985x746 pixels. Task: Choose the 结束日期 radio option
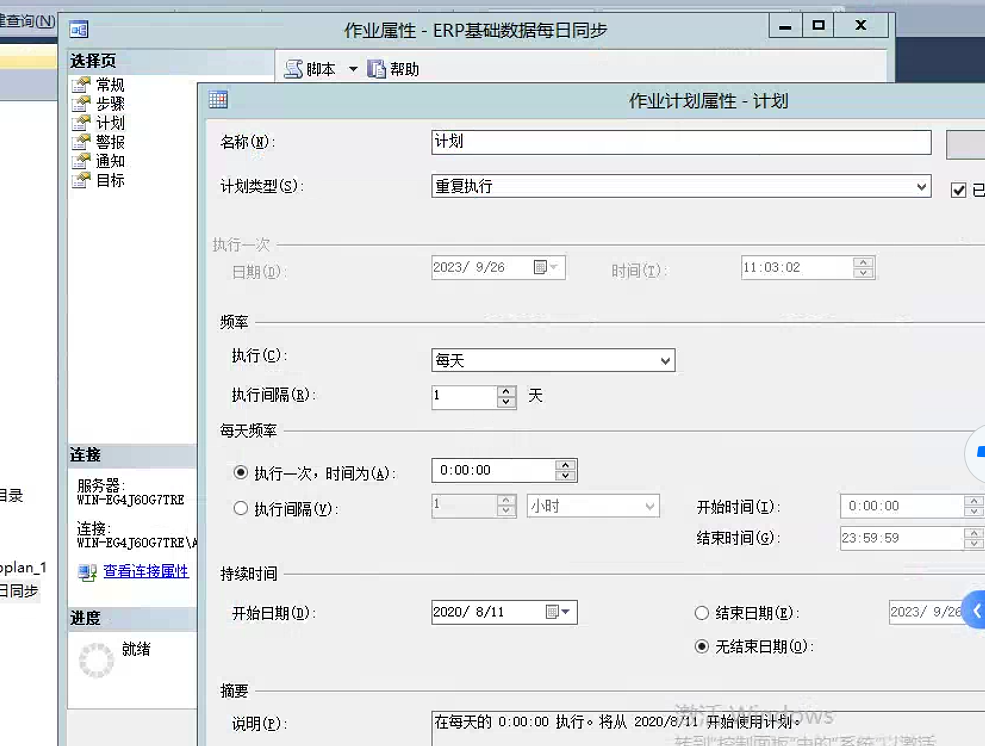tap(702, 612)
